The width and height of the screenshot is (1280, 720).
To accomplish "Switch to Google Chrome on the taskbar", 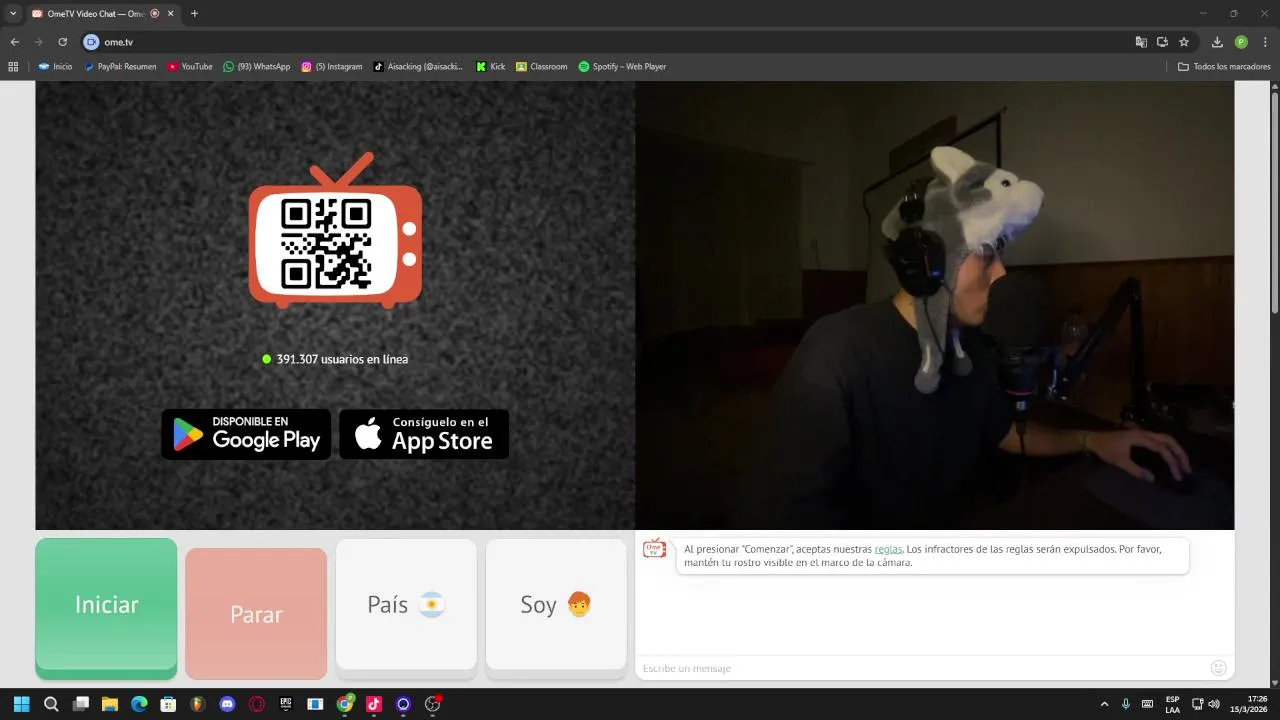I will (345, 704).
